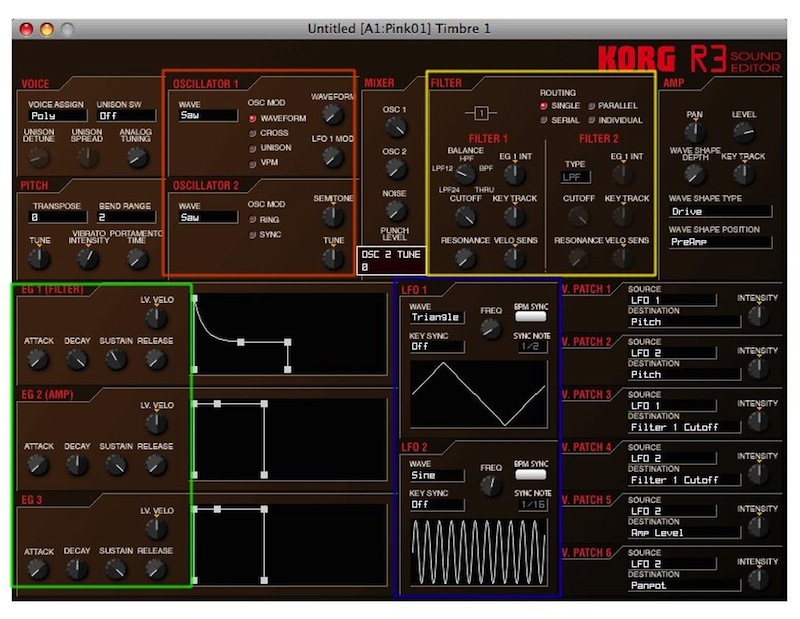Click the Pan knob in Amp section
The image size is (800, 619).
[694, 133]
